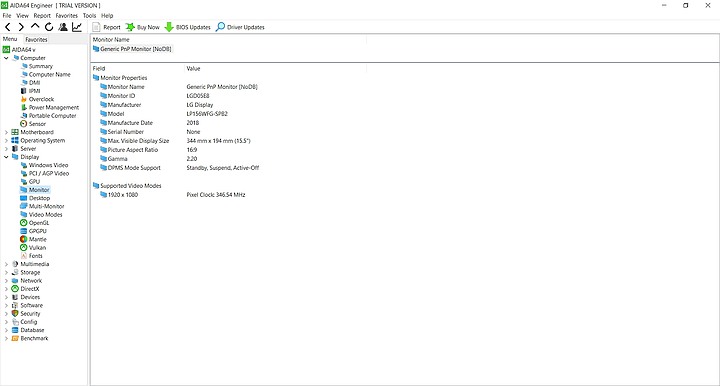Open Video Modes in the tree
The image size is (720, 386).
pyautogui.click(x=45, y=215)
